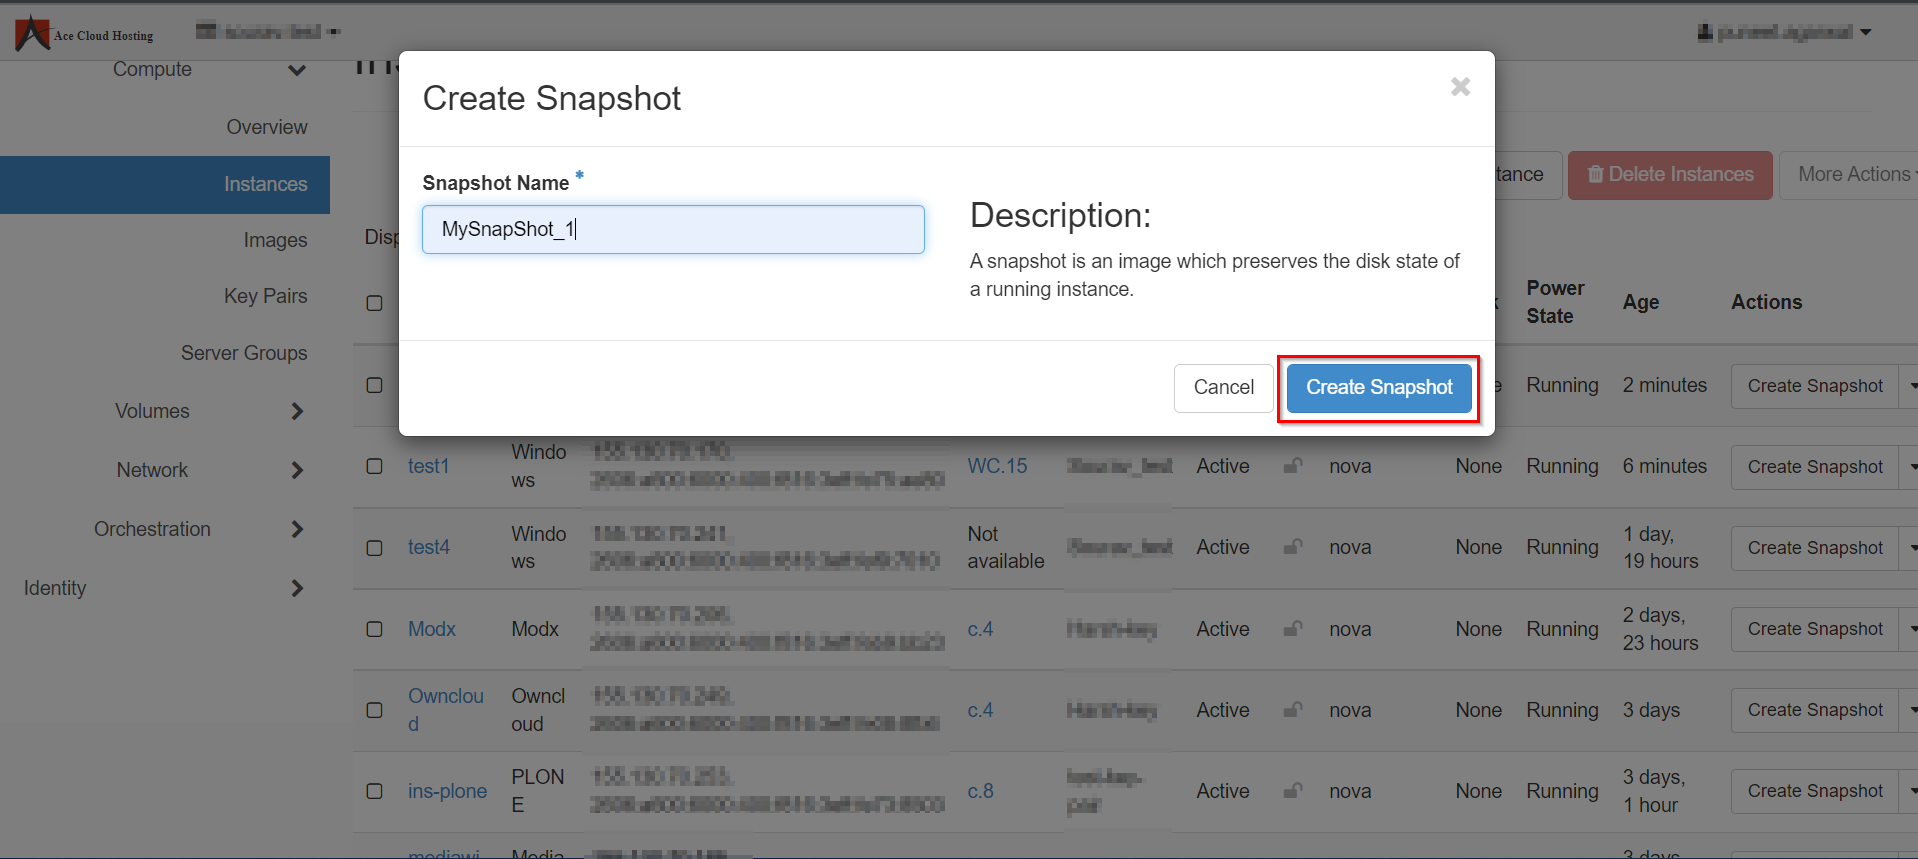Open the Ace Cloud Hosting logo link

(x=84, y=33)
